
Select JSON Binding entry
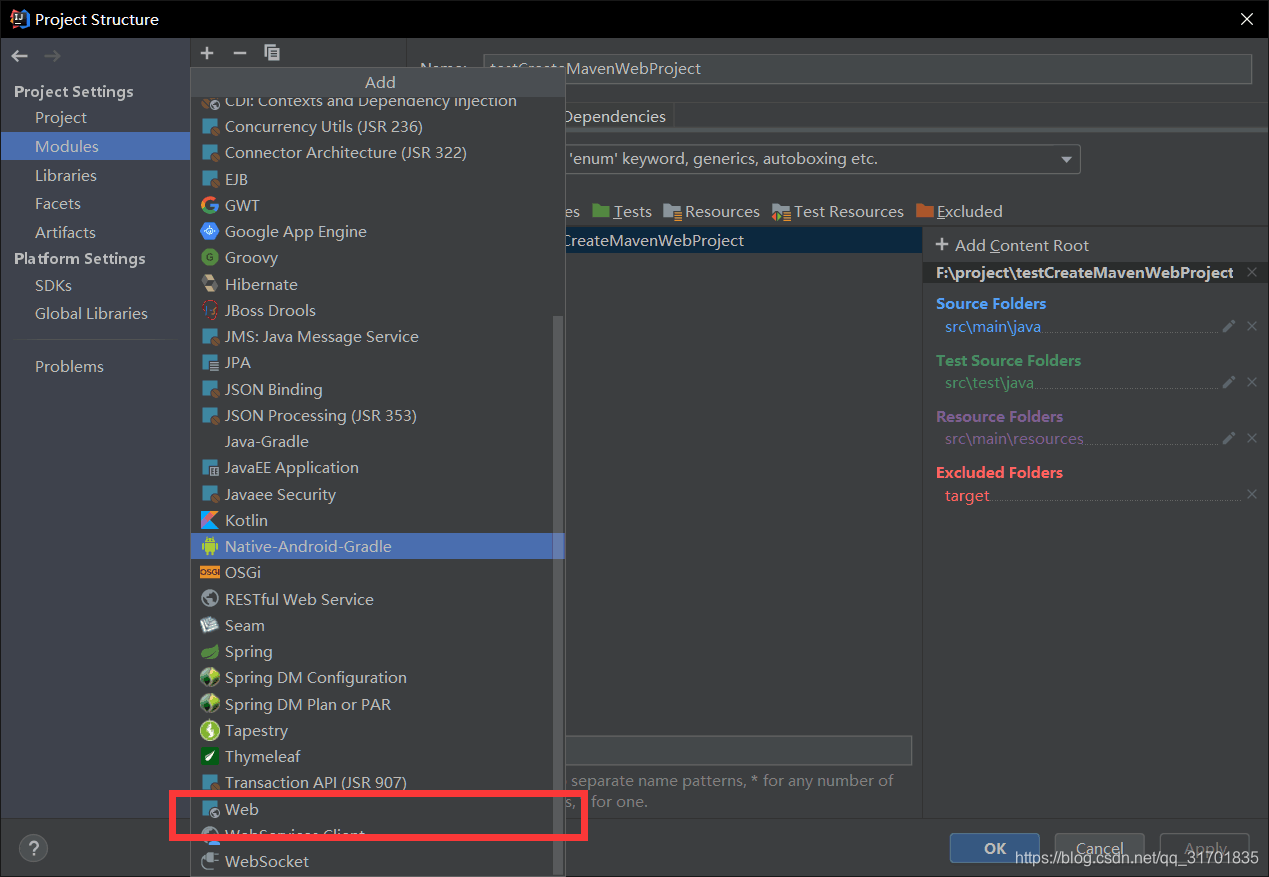[377, 389]
